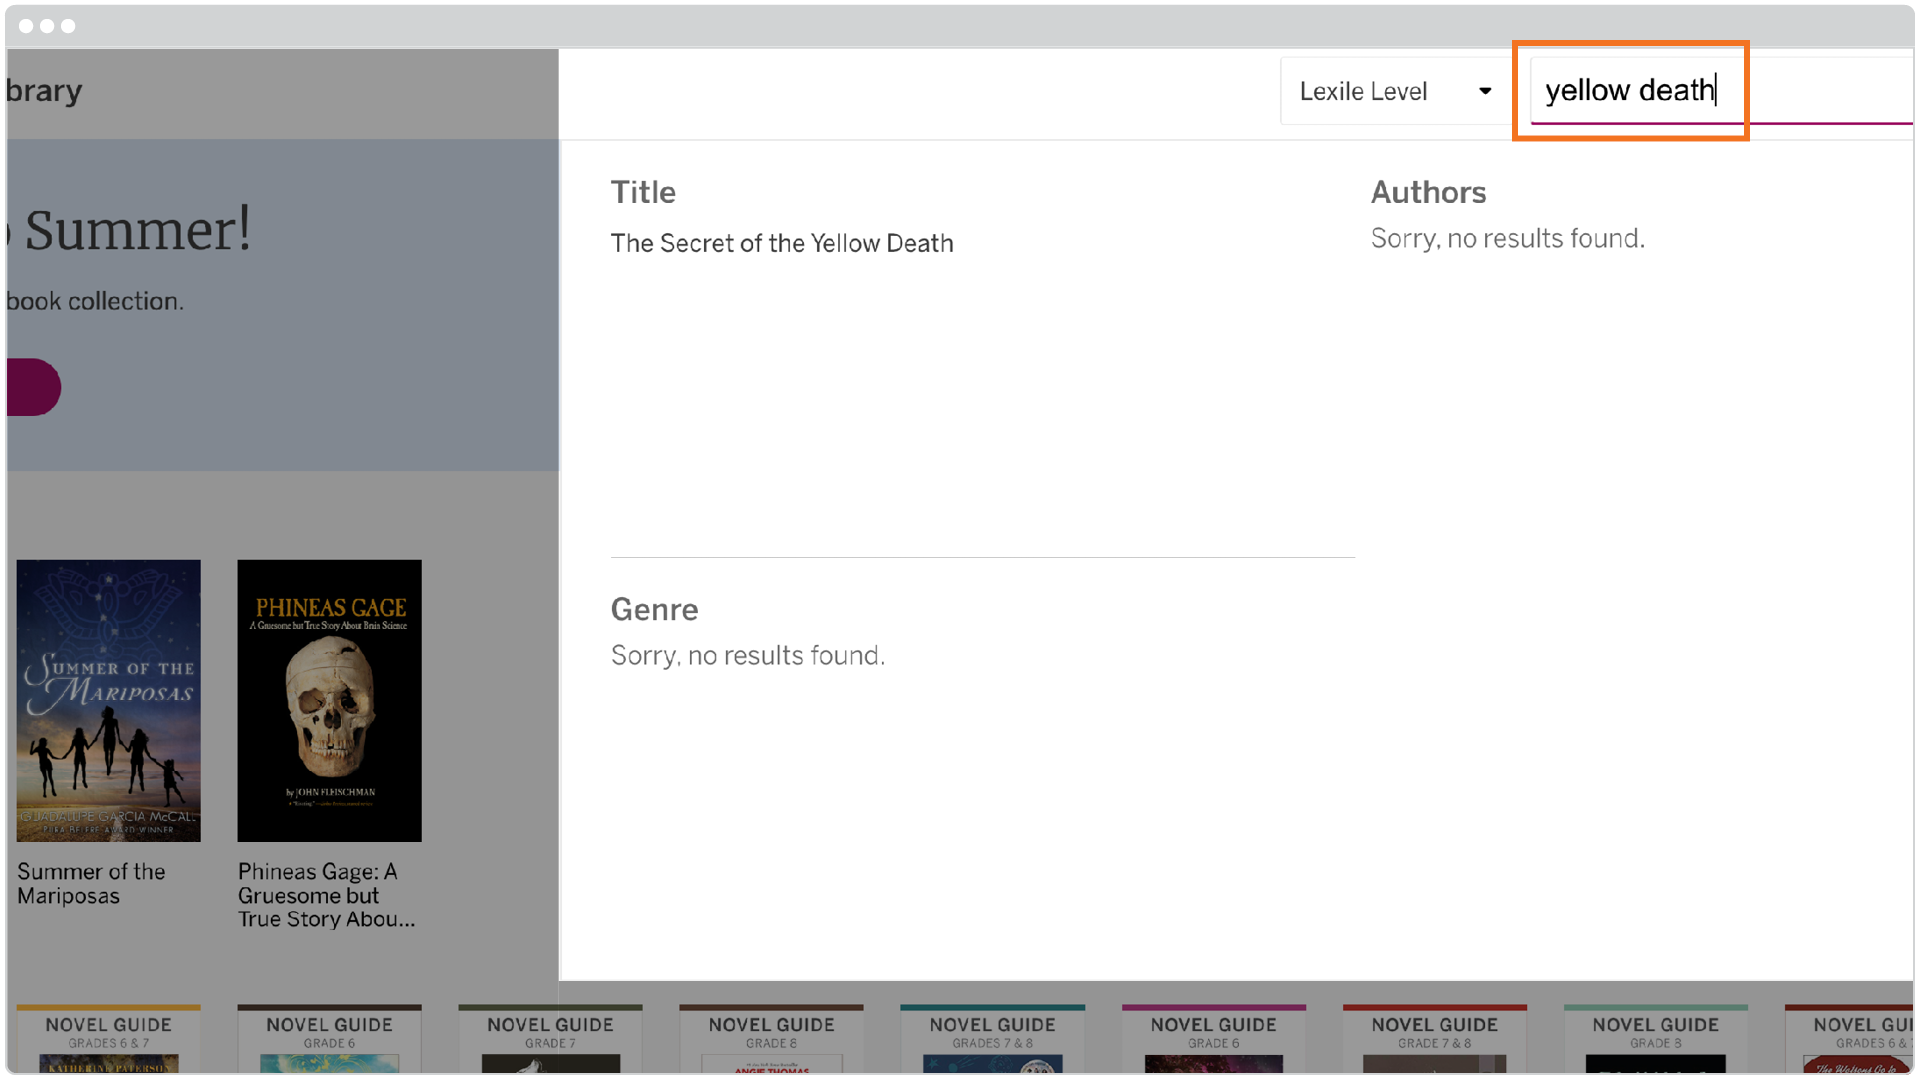Click the search field containing 'yellow death'
This screenshot has height=1080, width=1920.
click(x=1630, y=90)
